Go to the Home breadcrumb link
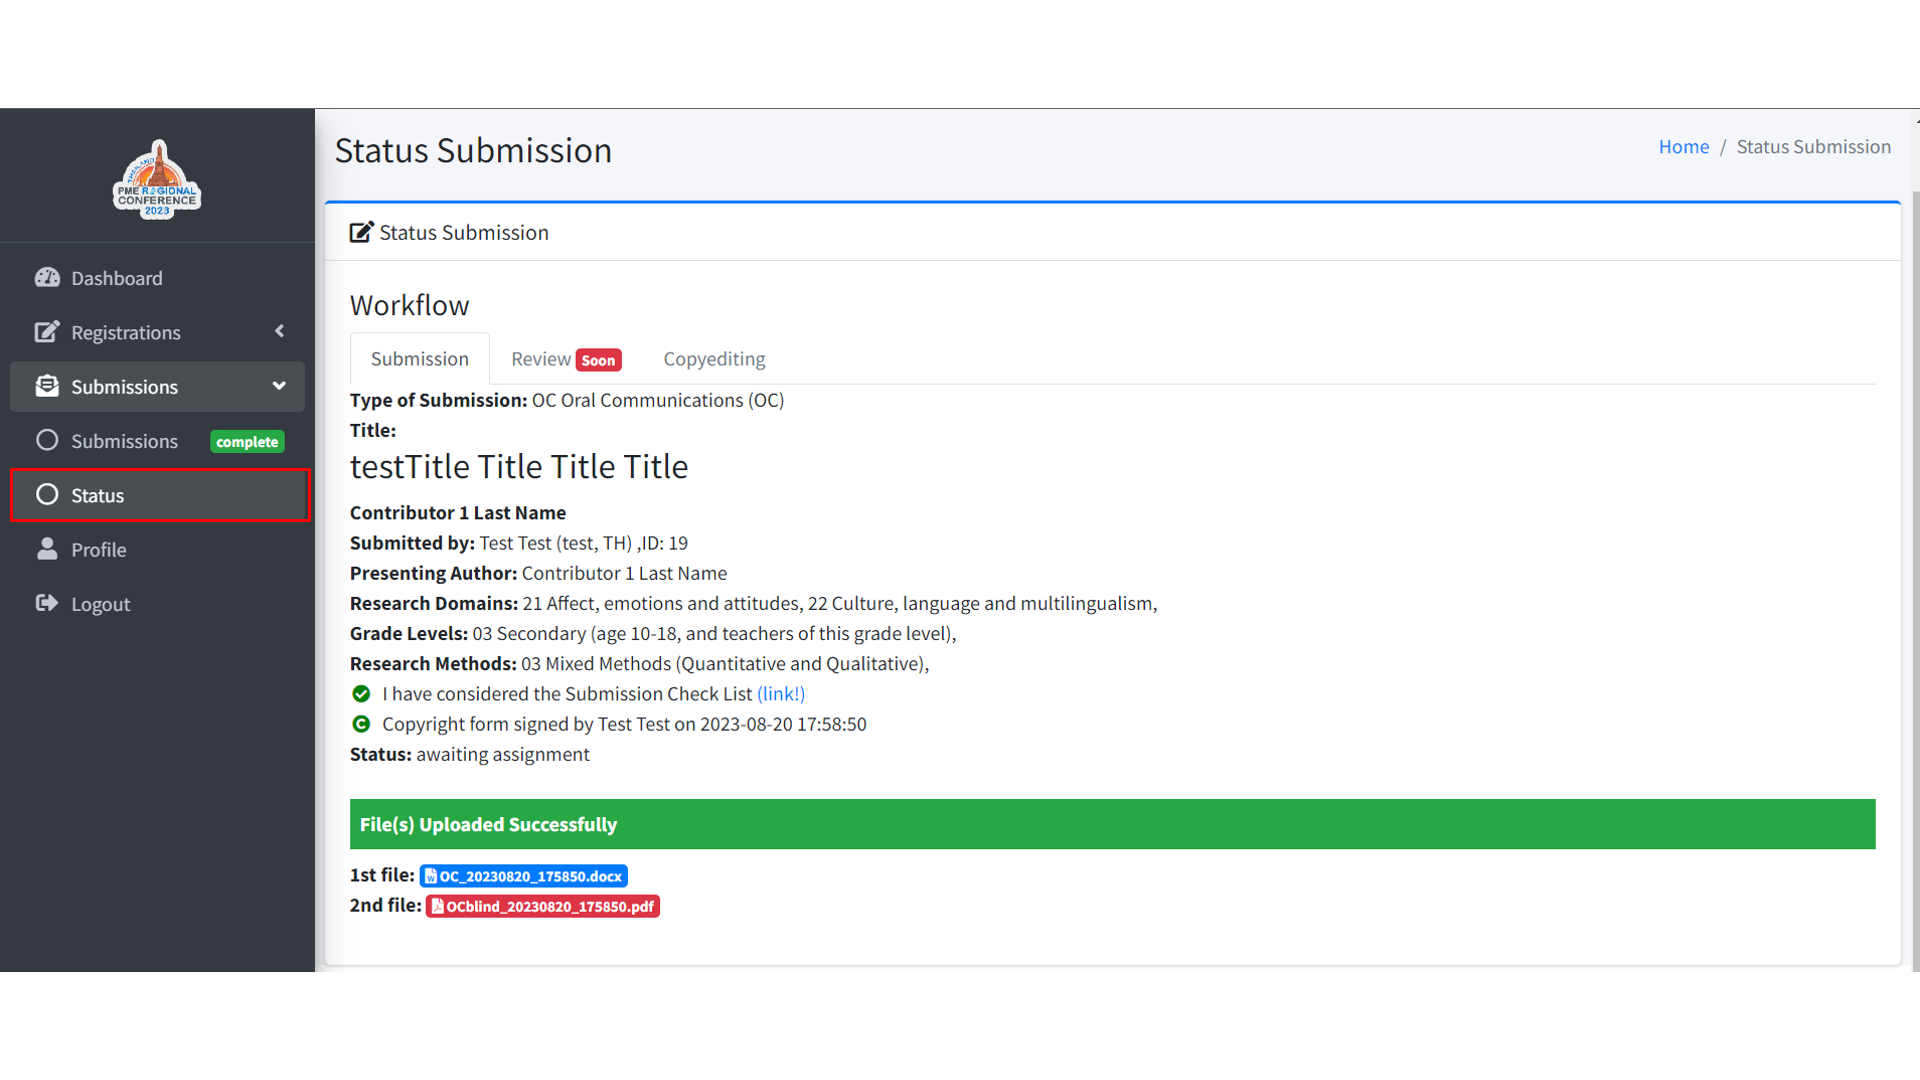1920x1080 pixels. point(1683,147)
